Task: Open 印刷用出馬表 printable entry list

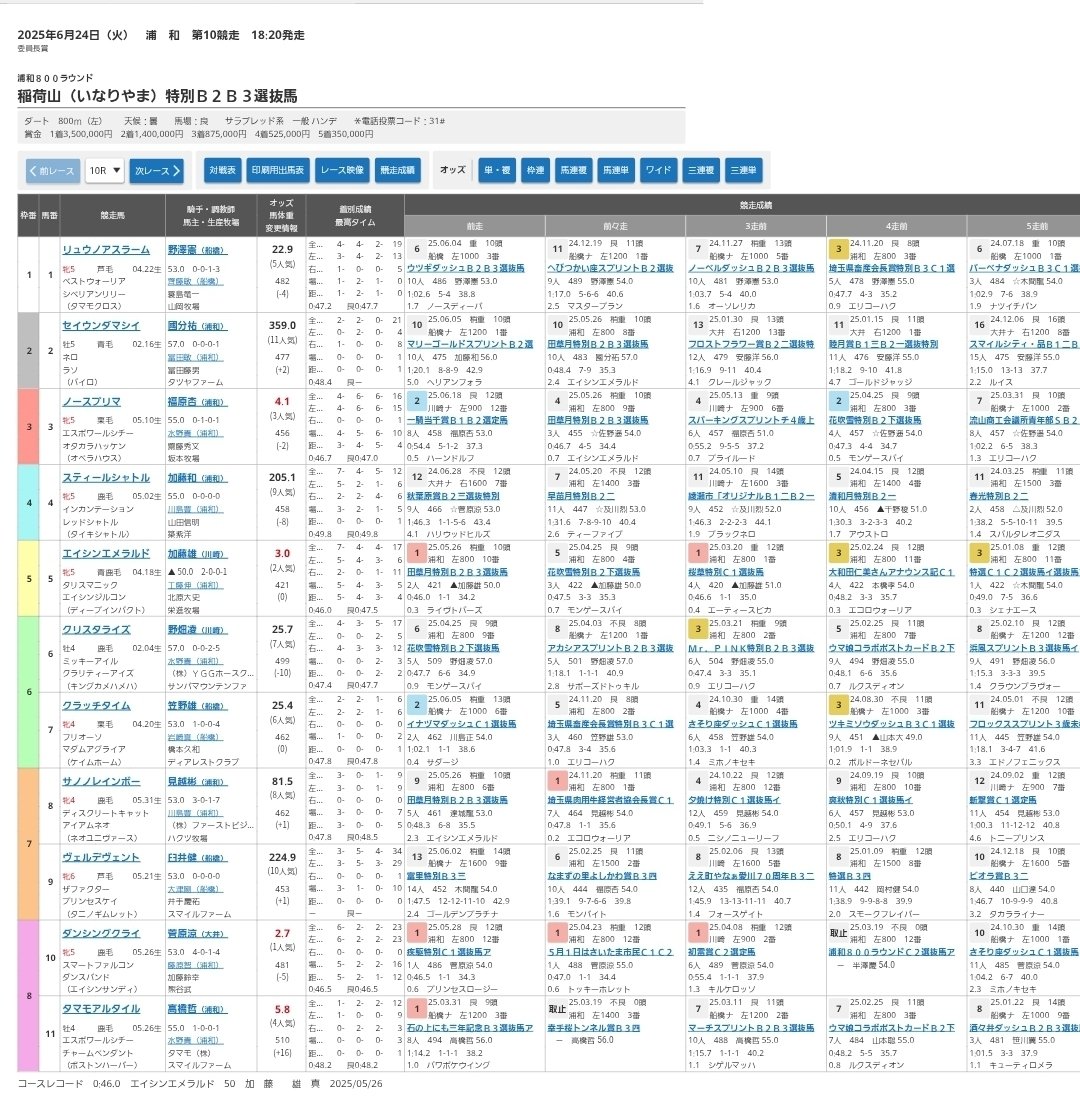Action: coord(278,170)
